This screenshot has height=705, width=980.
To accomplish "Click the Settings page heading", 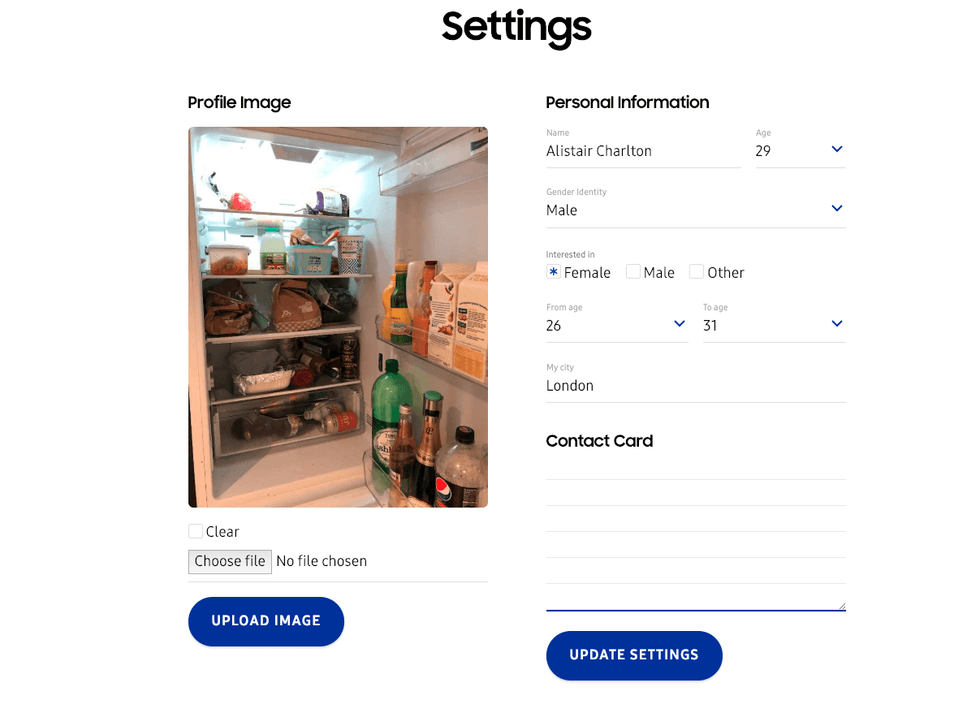I will 516,27.
